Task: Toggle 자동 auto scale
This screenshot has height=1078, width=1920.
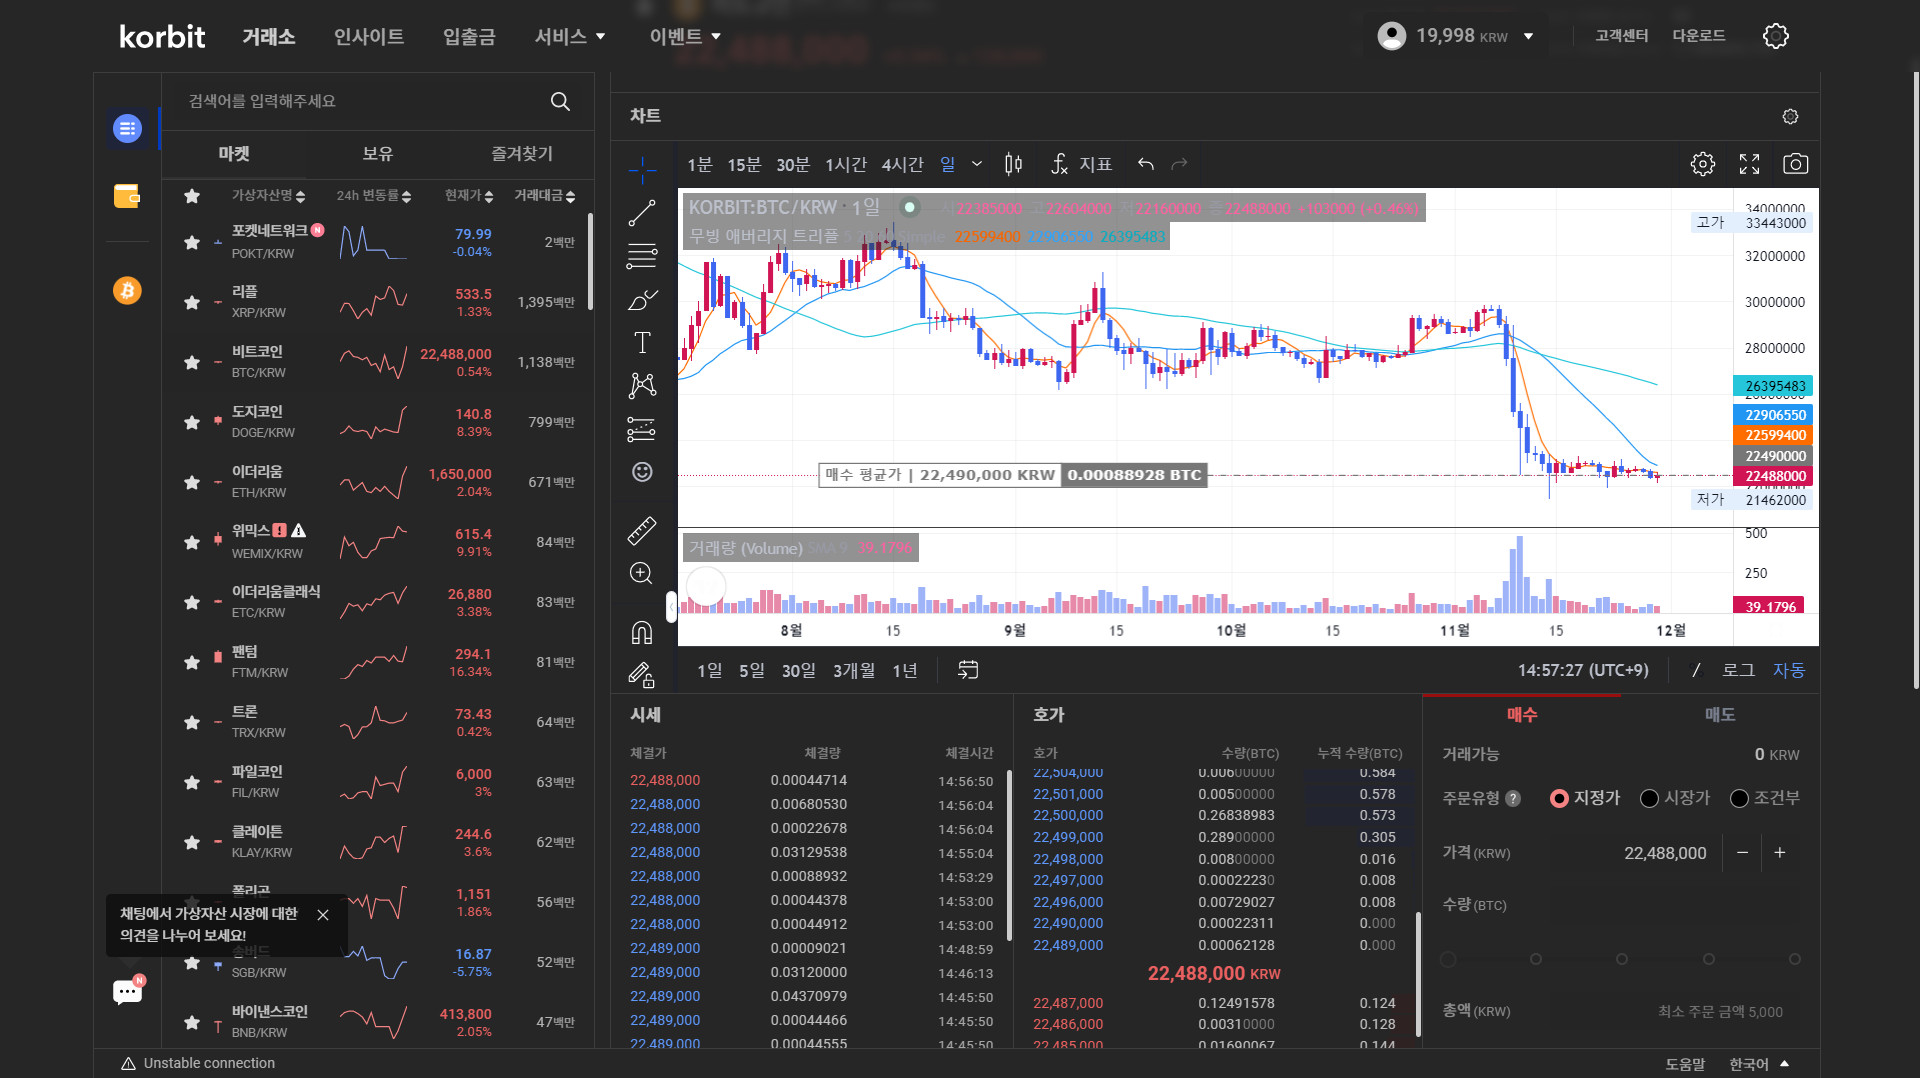Action: coord(1789,670)
